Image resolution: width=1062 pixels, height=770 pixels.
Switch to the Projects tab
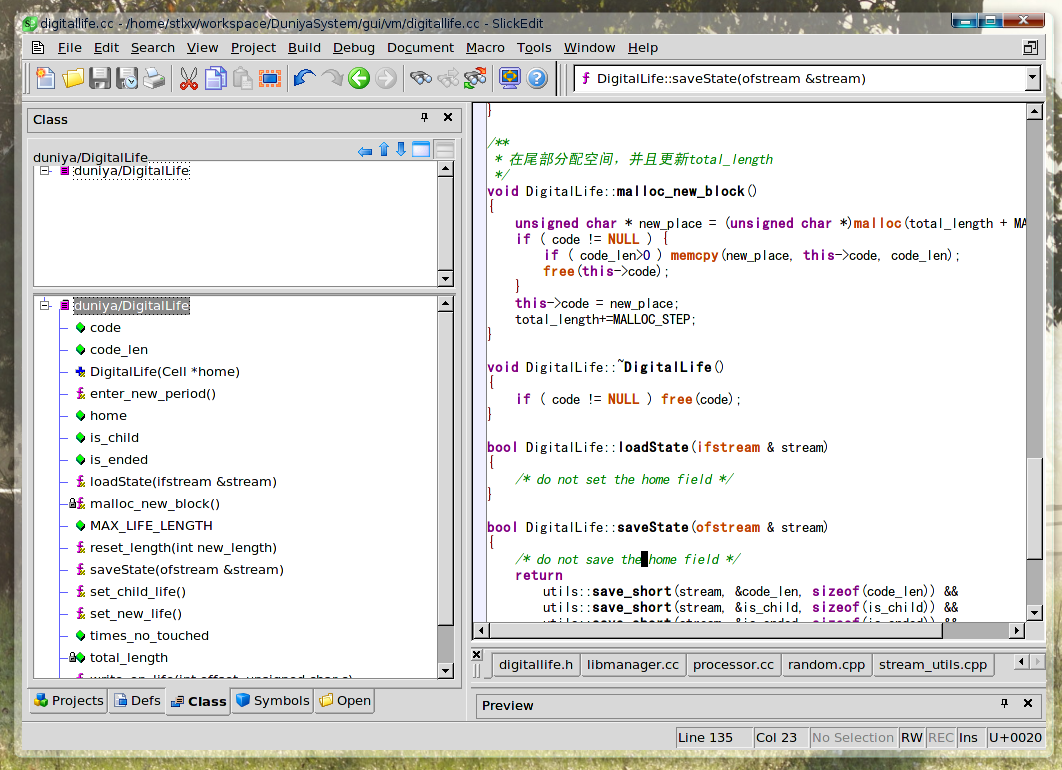(x=68, y=700)
